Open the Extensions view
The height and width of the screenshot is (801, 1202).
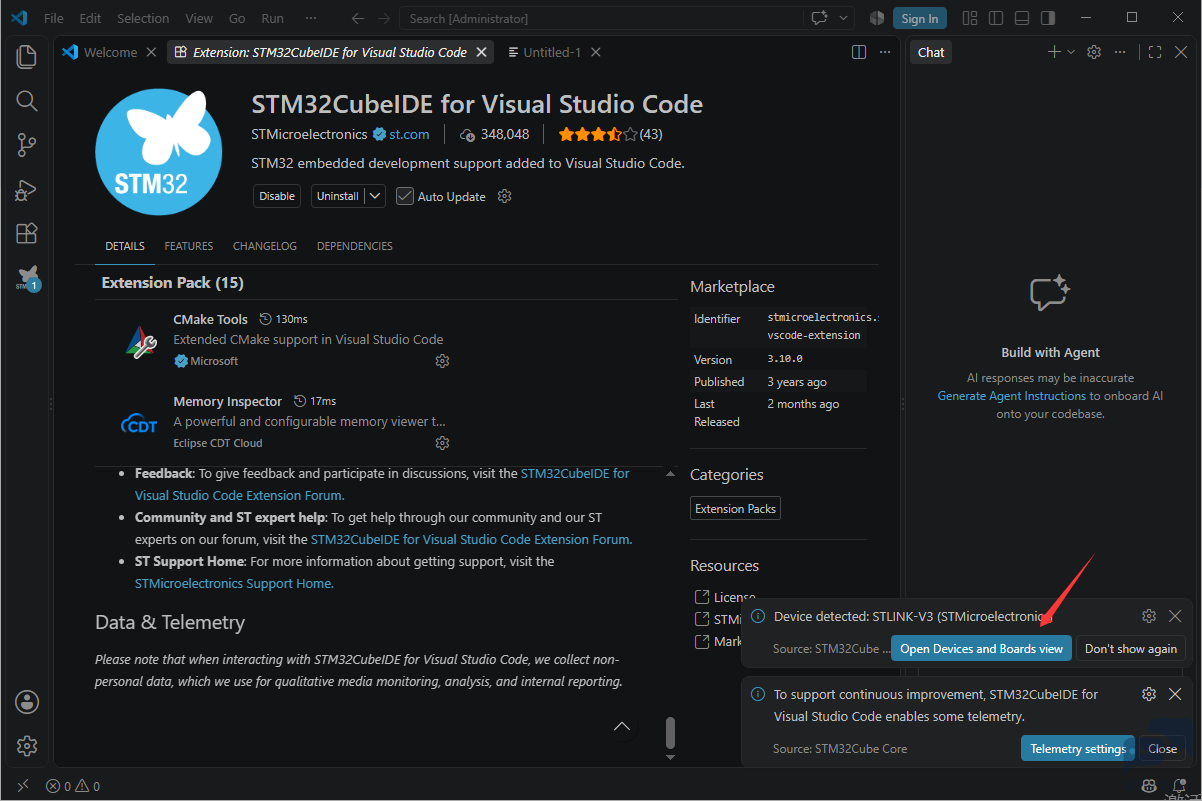click(x=27, y=234)
